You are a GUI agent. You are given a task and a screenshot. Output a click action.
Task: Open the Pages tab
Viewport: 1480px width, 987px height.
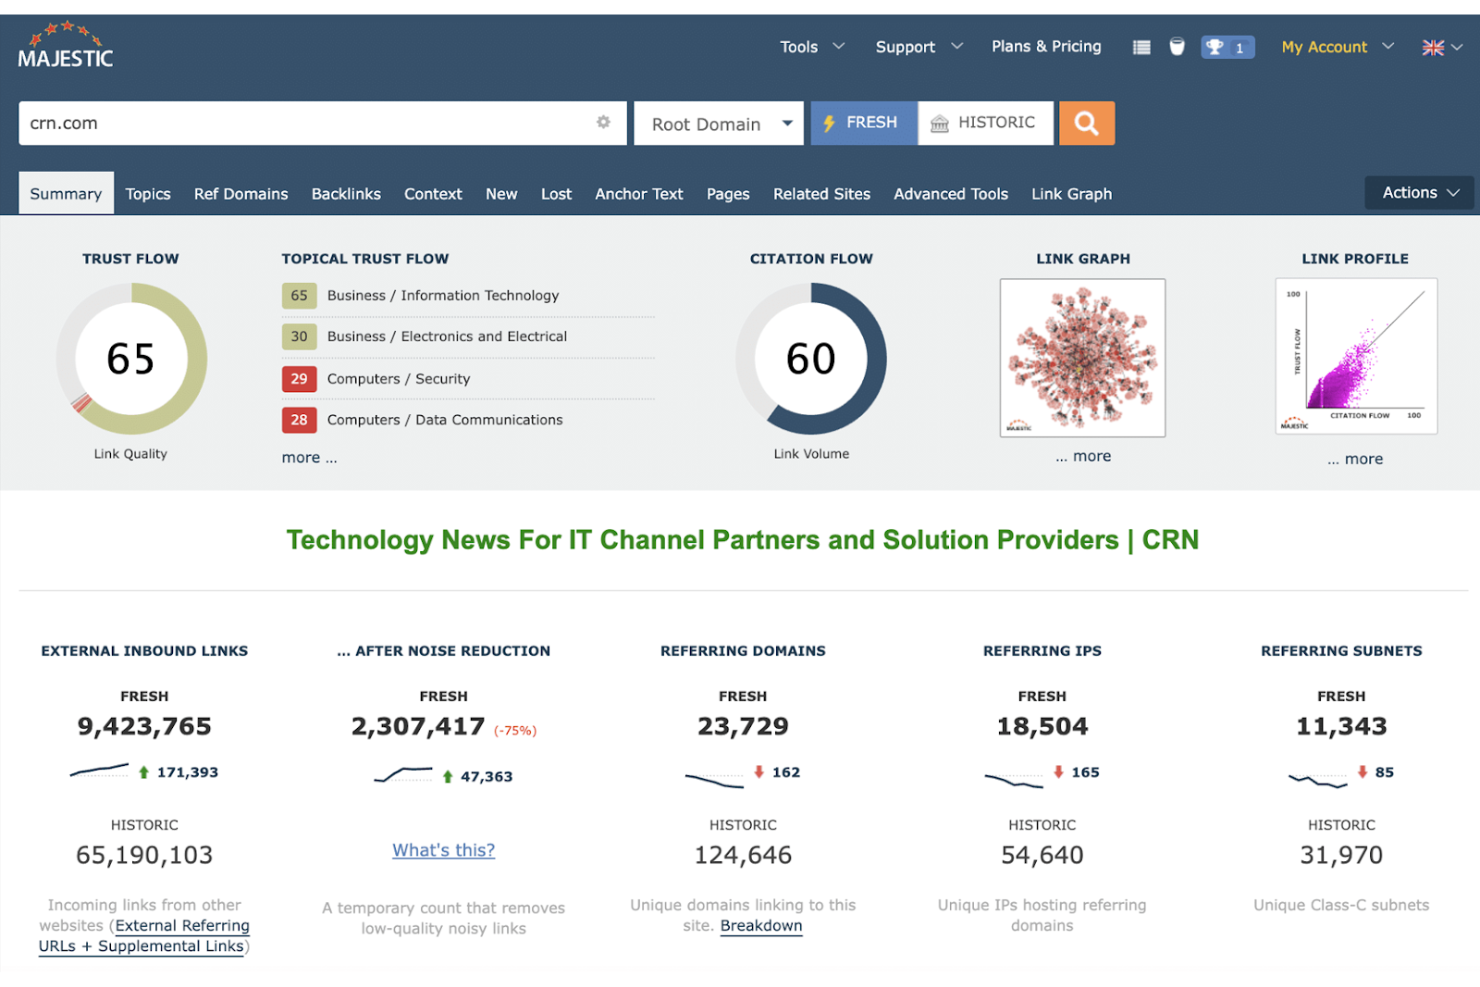pos(728,194)
